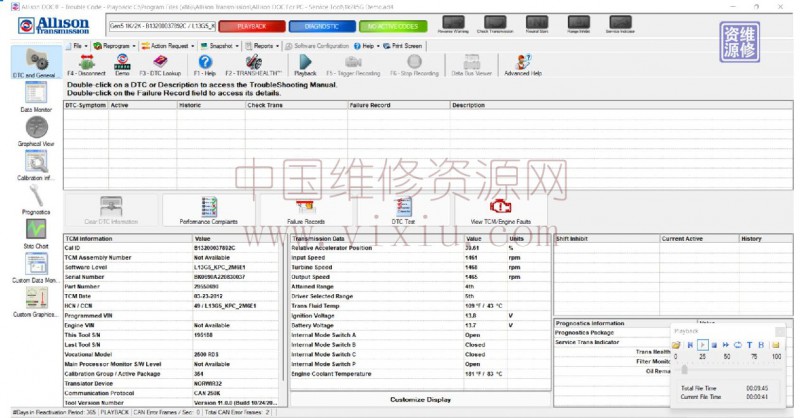Open the Prognostics view

click(x=36, y=200)
